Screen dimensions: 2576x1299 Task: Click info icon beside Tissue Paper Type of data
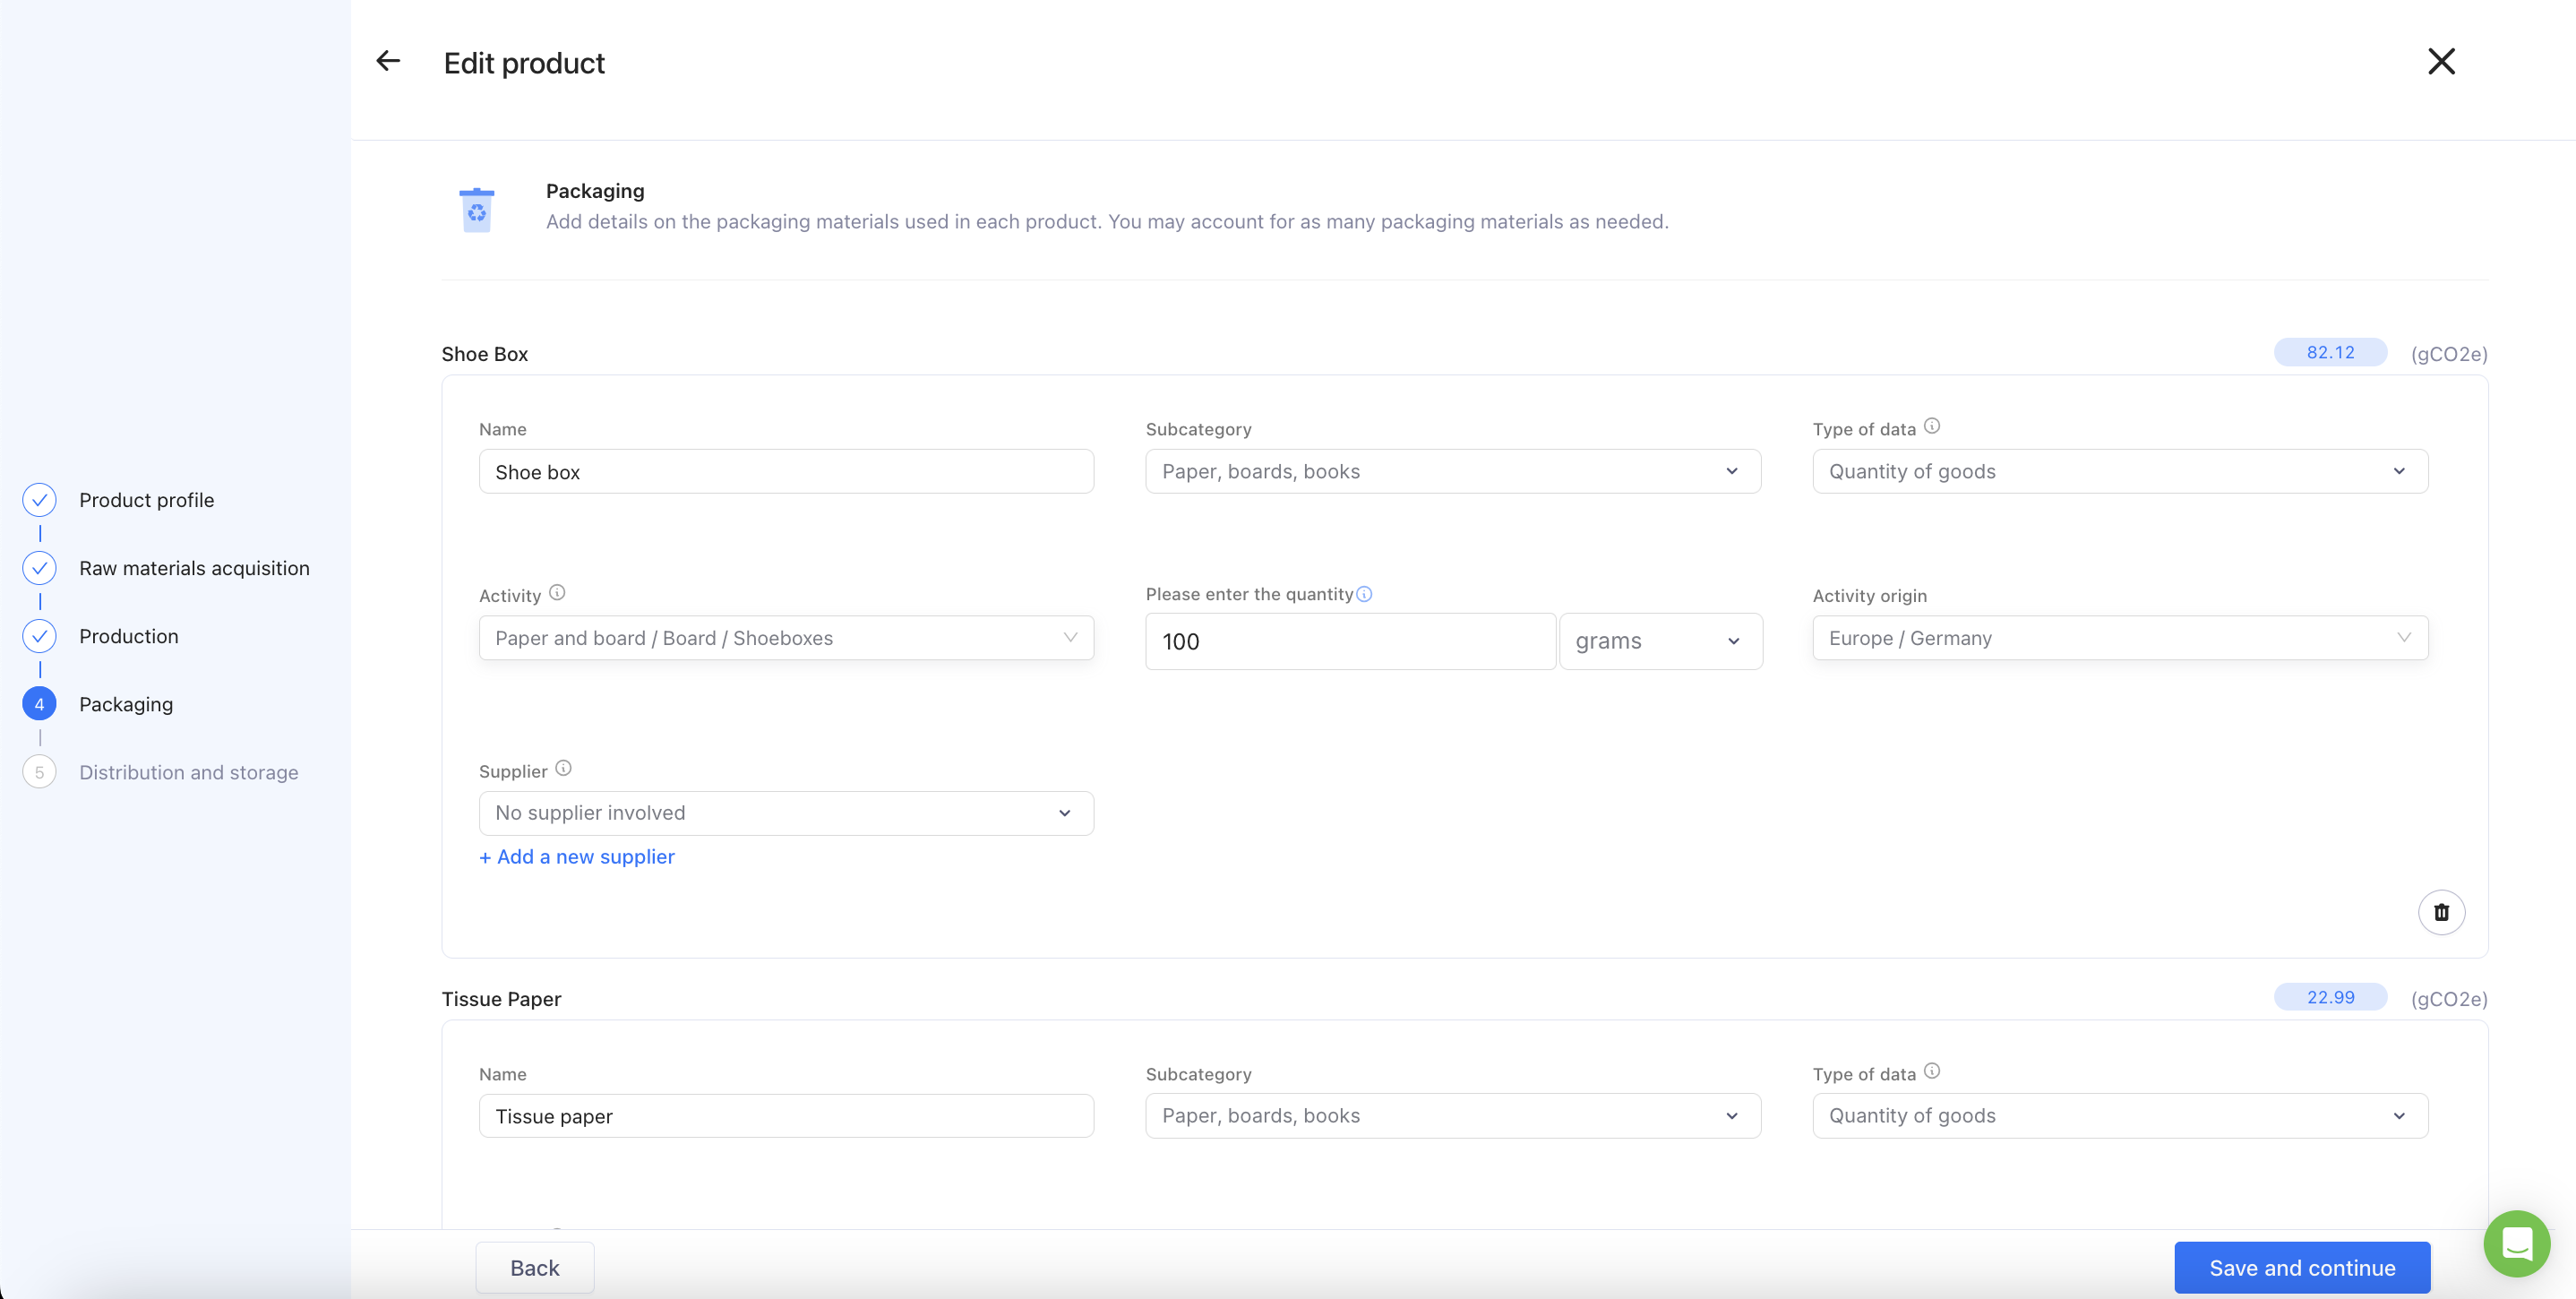(x=1932, y=1072)
